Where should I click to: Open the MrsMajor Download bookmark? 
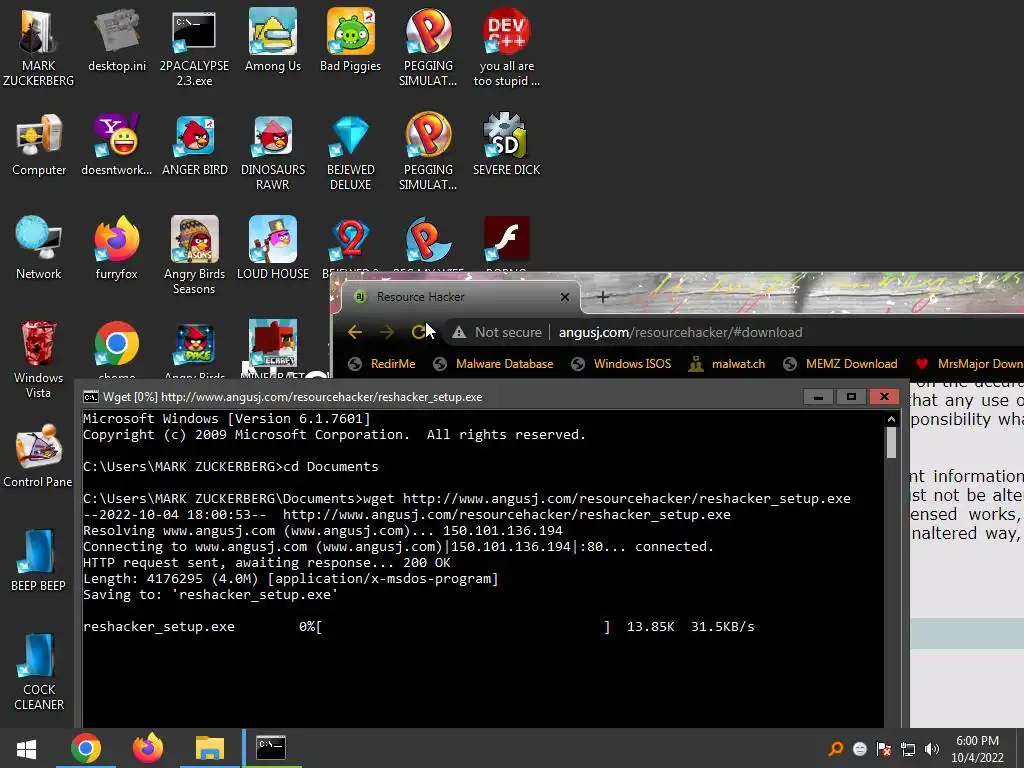coord(968,364)
